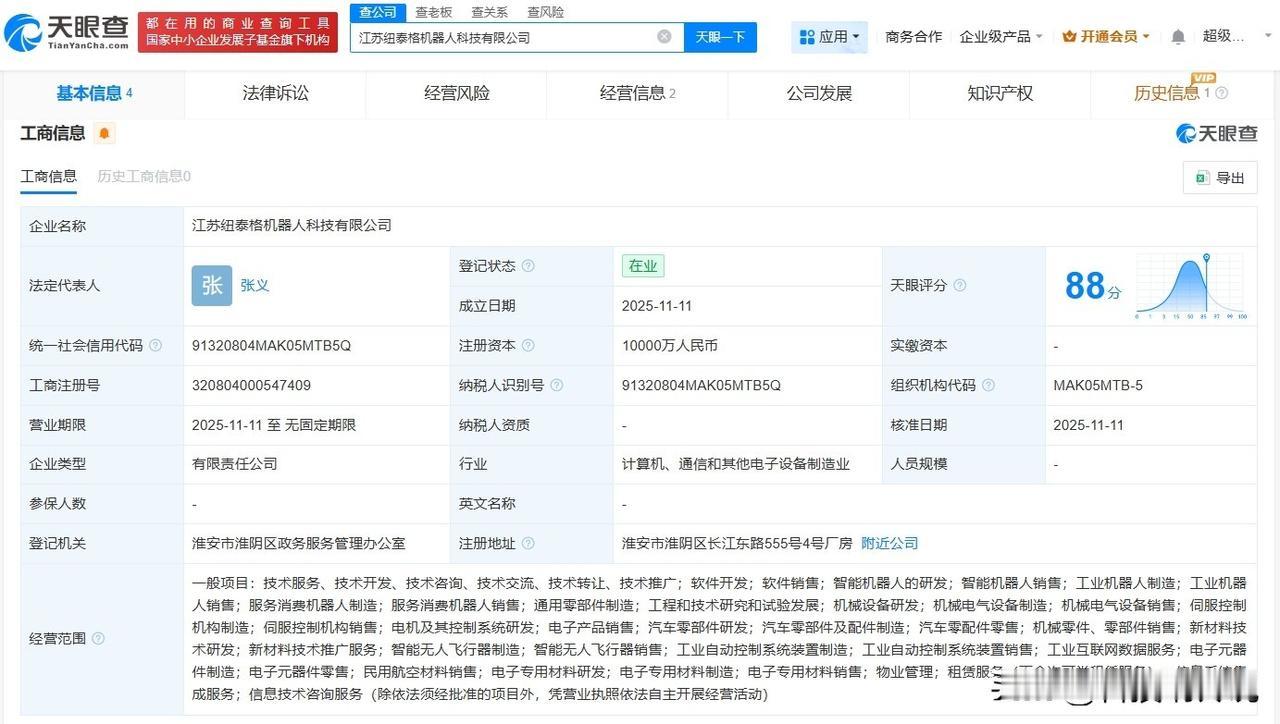Click organization code MAK05MTB-5

pyautogui.click(x=1098, y=385)
